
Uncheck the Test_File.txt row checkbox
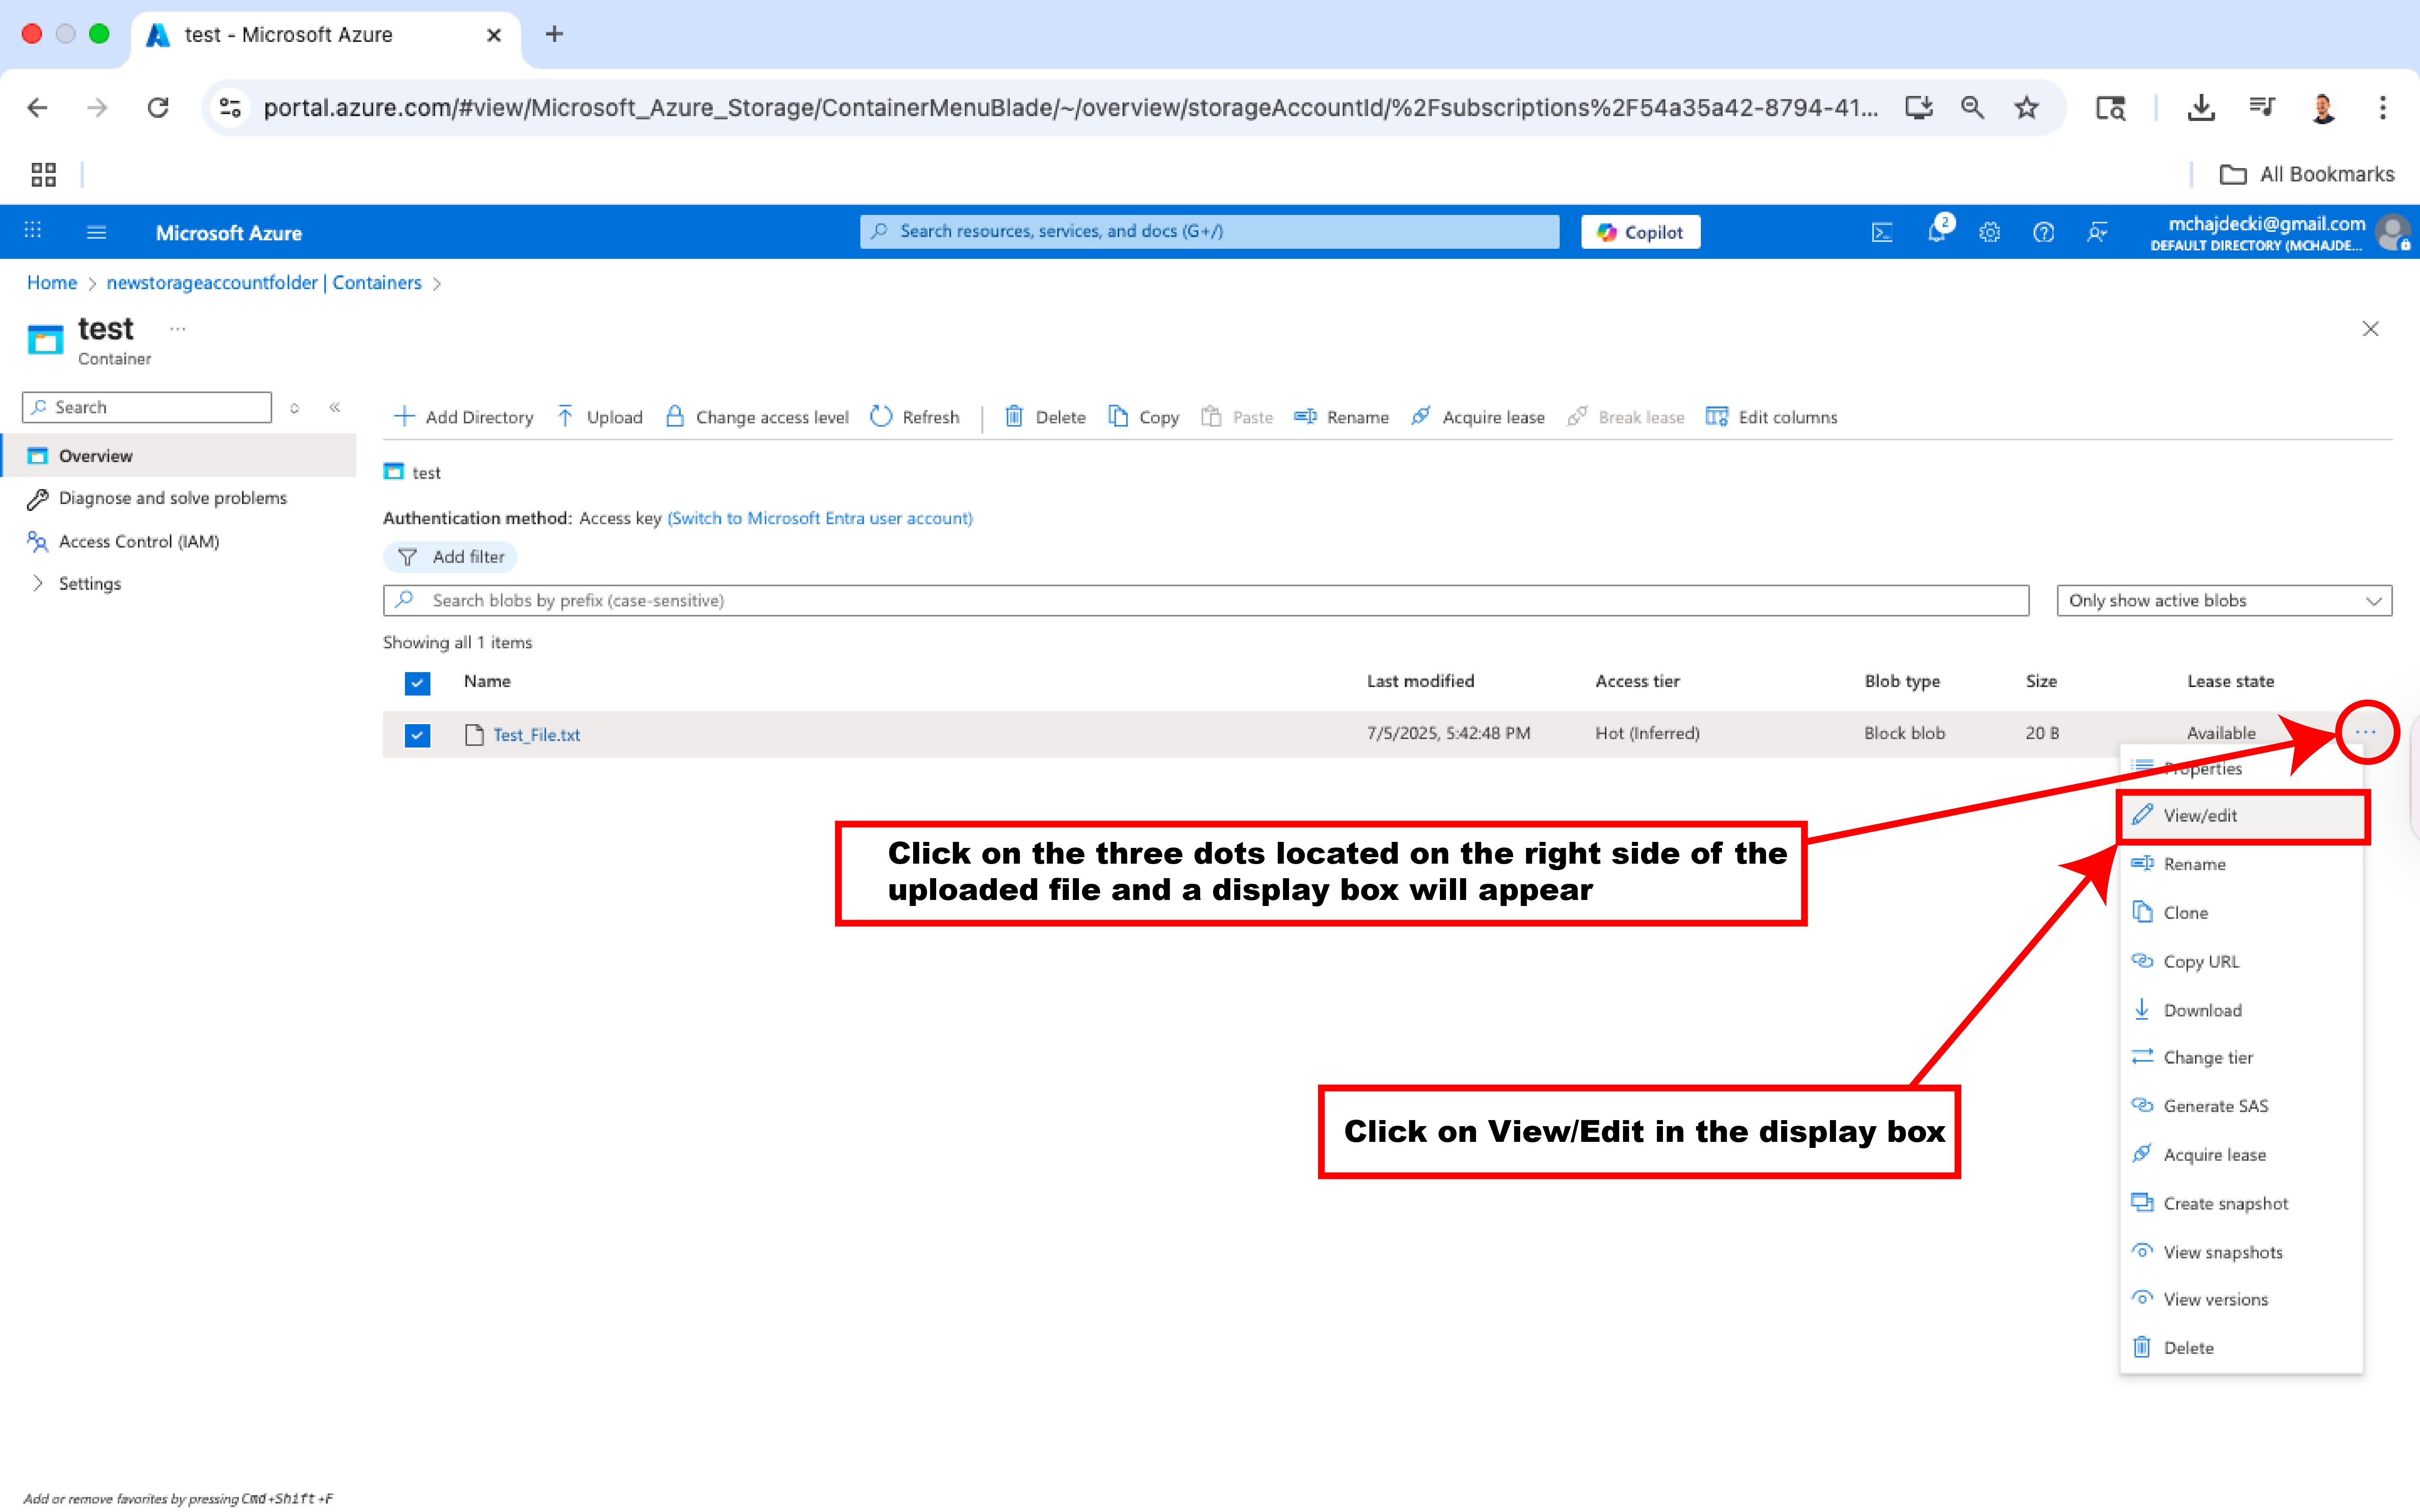coord(417,735)
